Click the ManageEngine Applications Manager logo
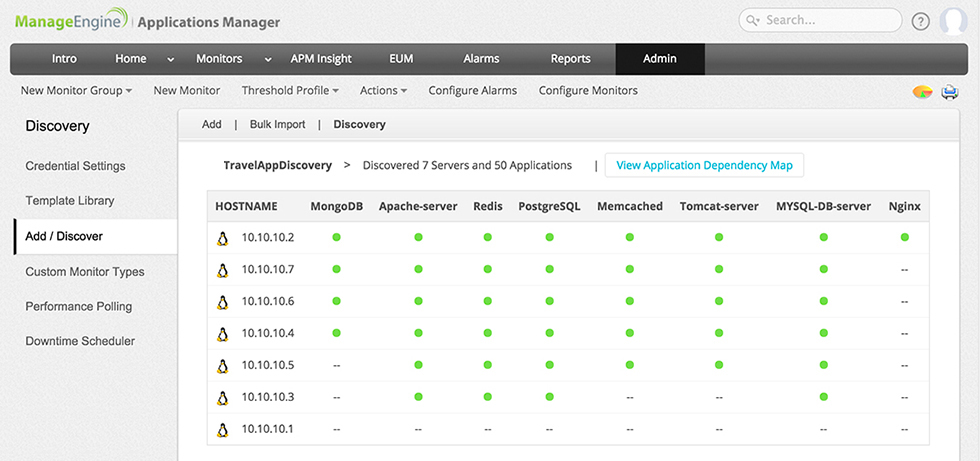The image size is (980, 461). 147,21
